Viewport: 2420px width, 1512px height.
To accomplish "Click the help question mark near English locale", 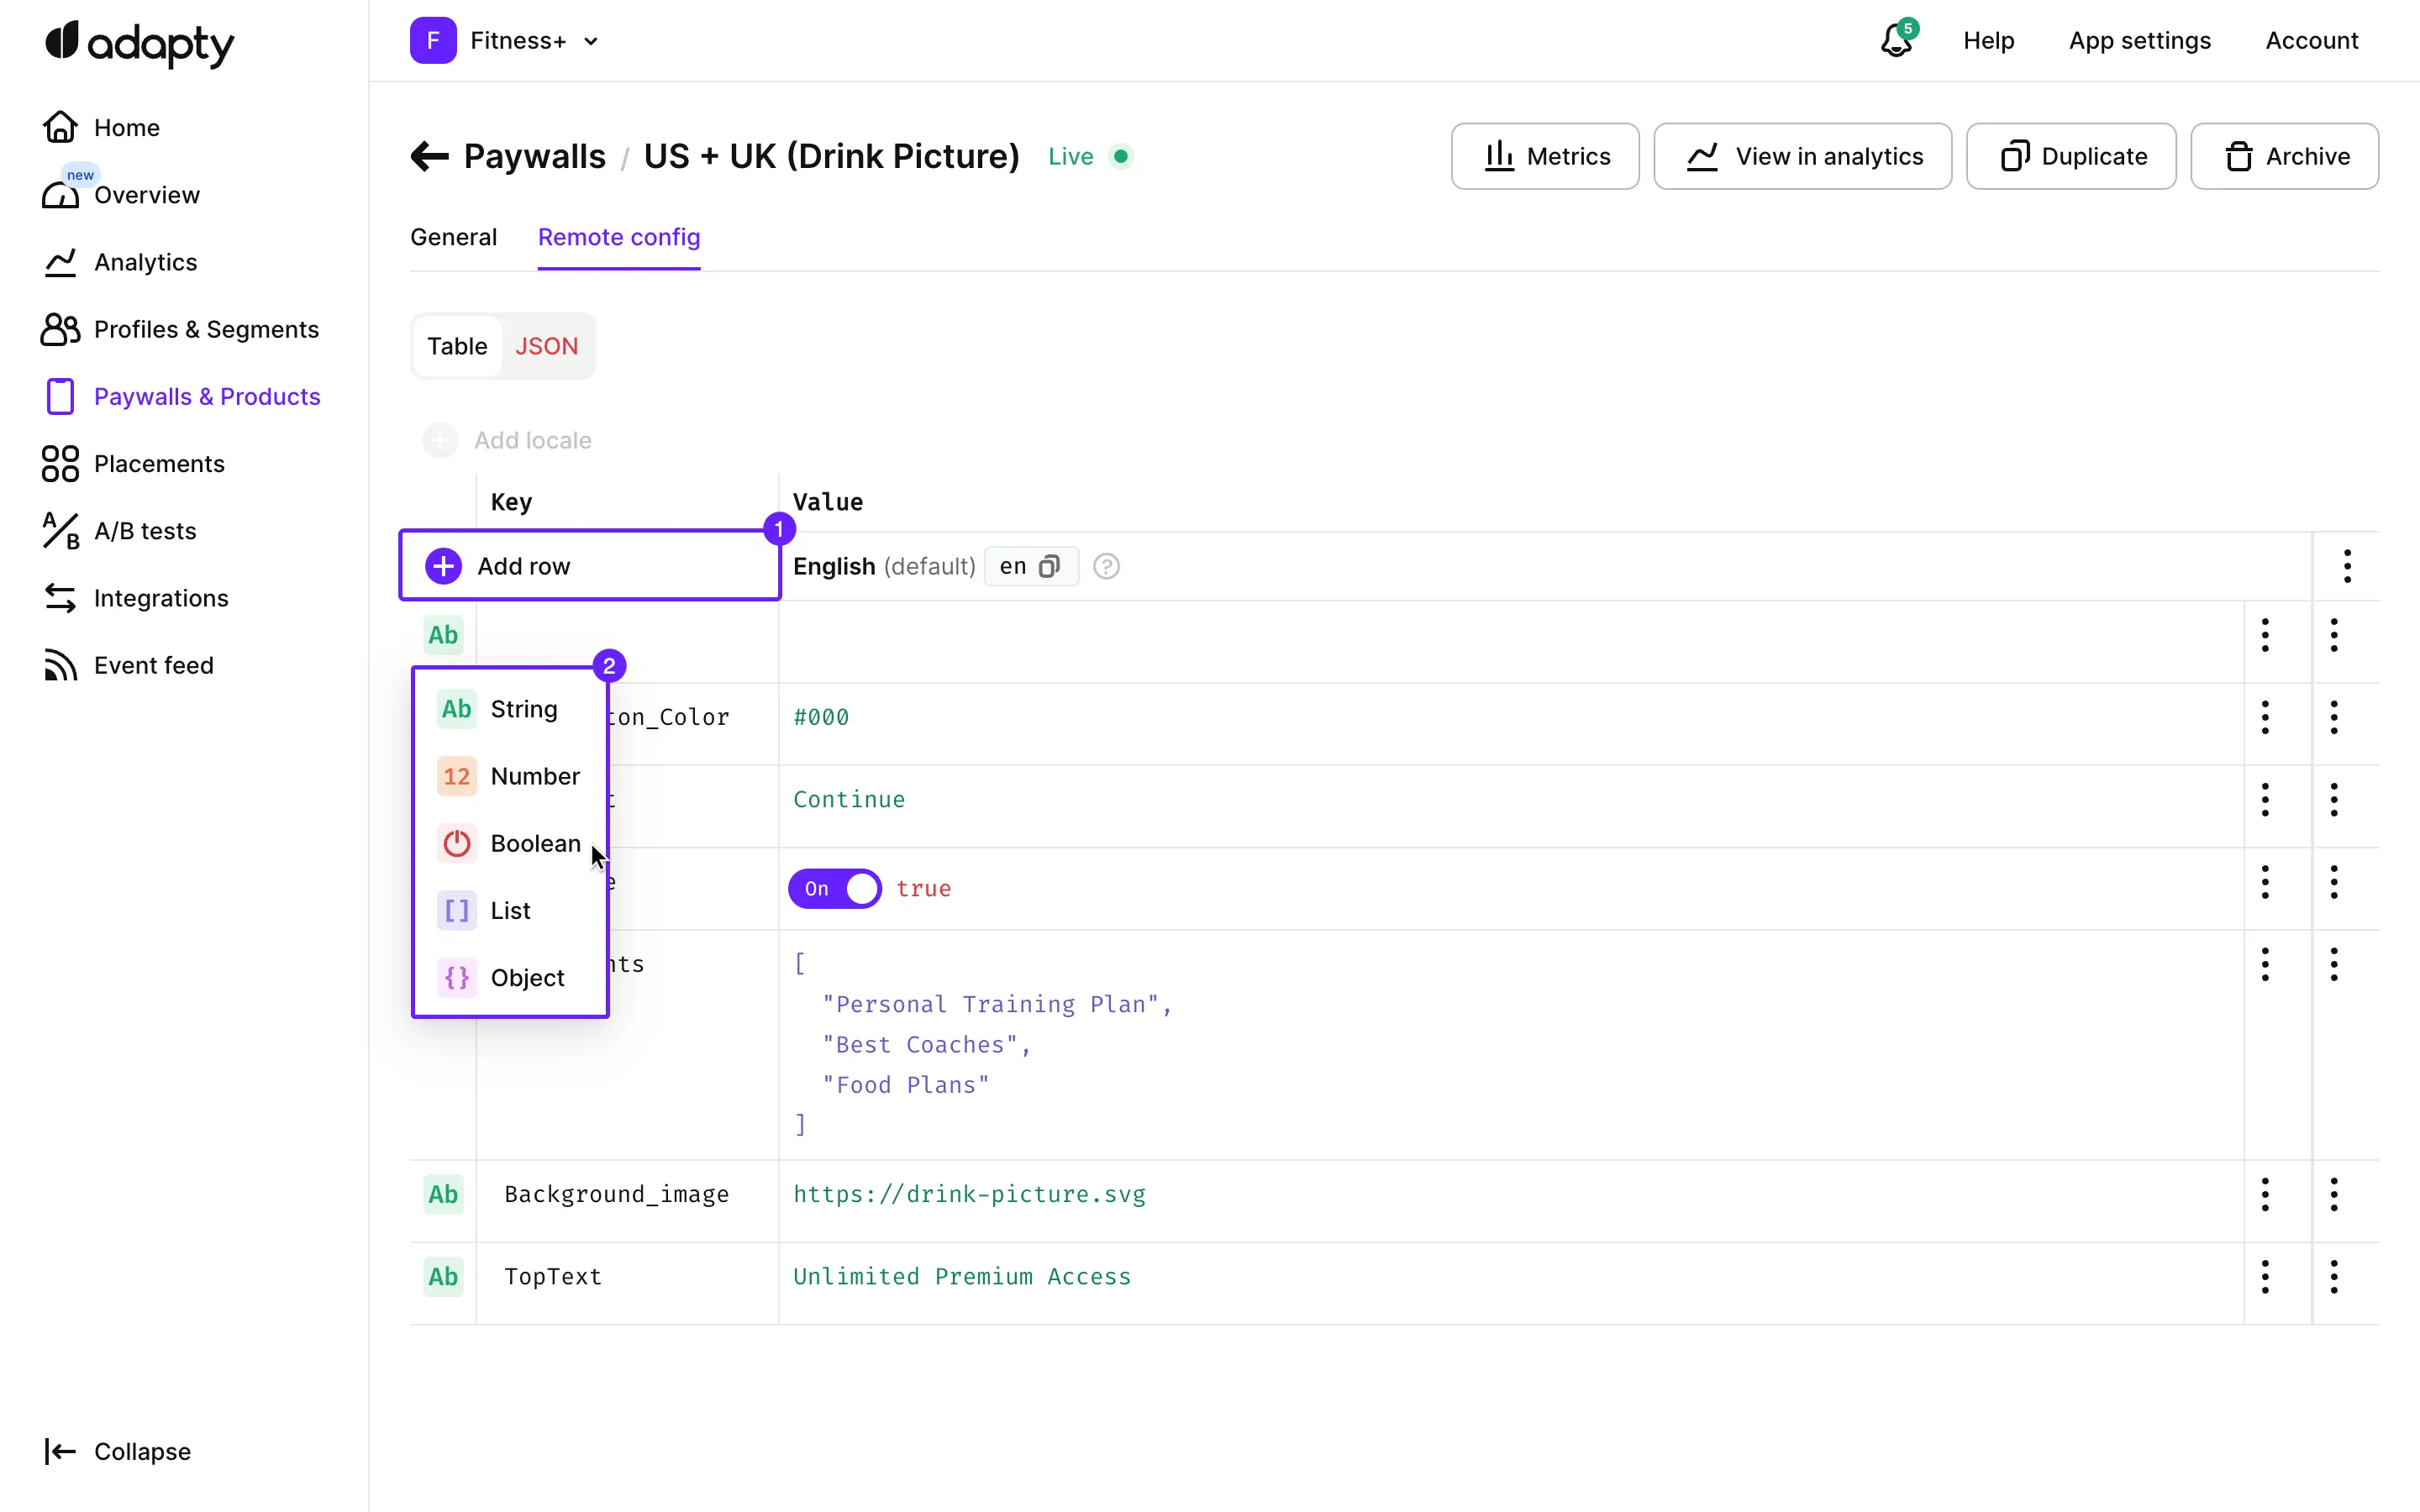I will click(x=1106, y=566).
